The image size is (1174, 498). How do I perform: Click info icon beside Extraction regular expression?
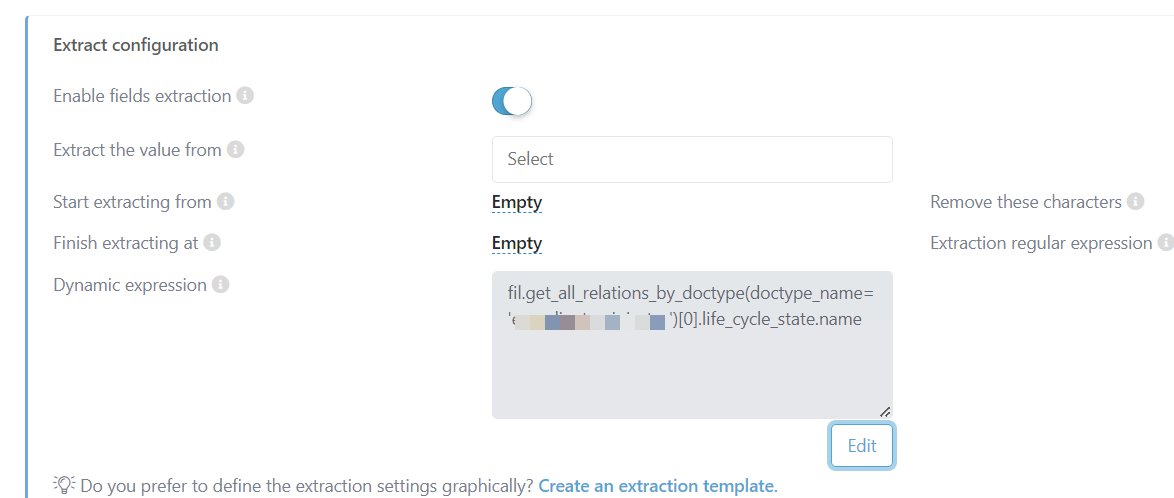[1166, 243]
